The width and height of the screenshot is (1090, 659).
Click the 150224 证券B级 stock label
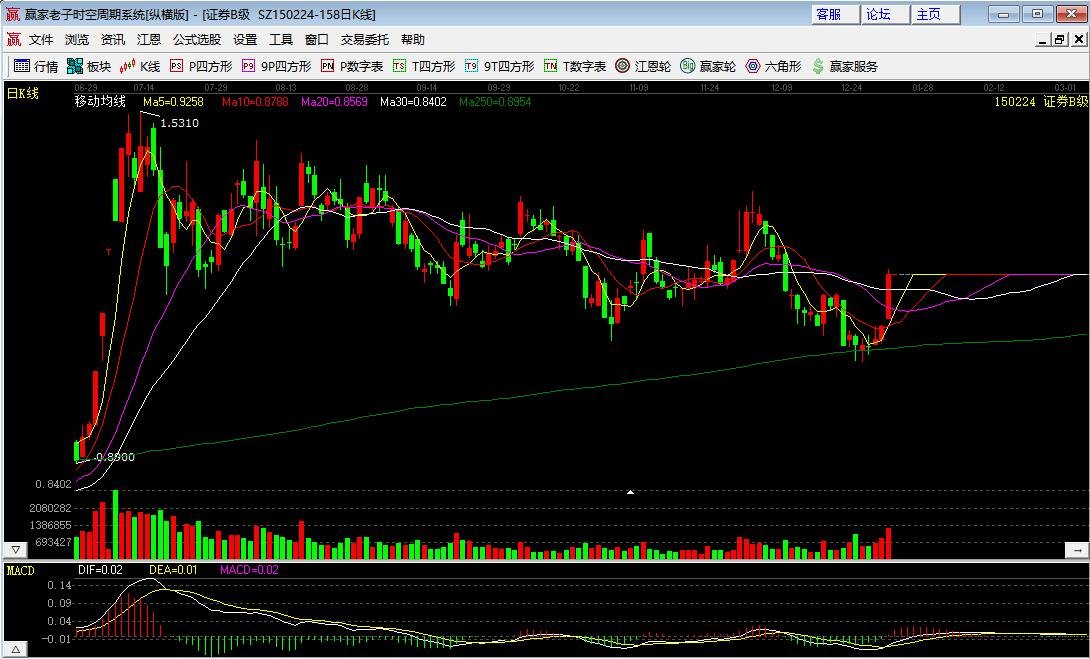pos(1041,101)
